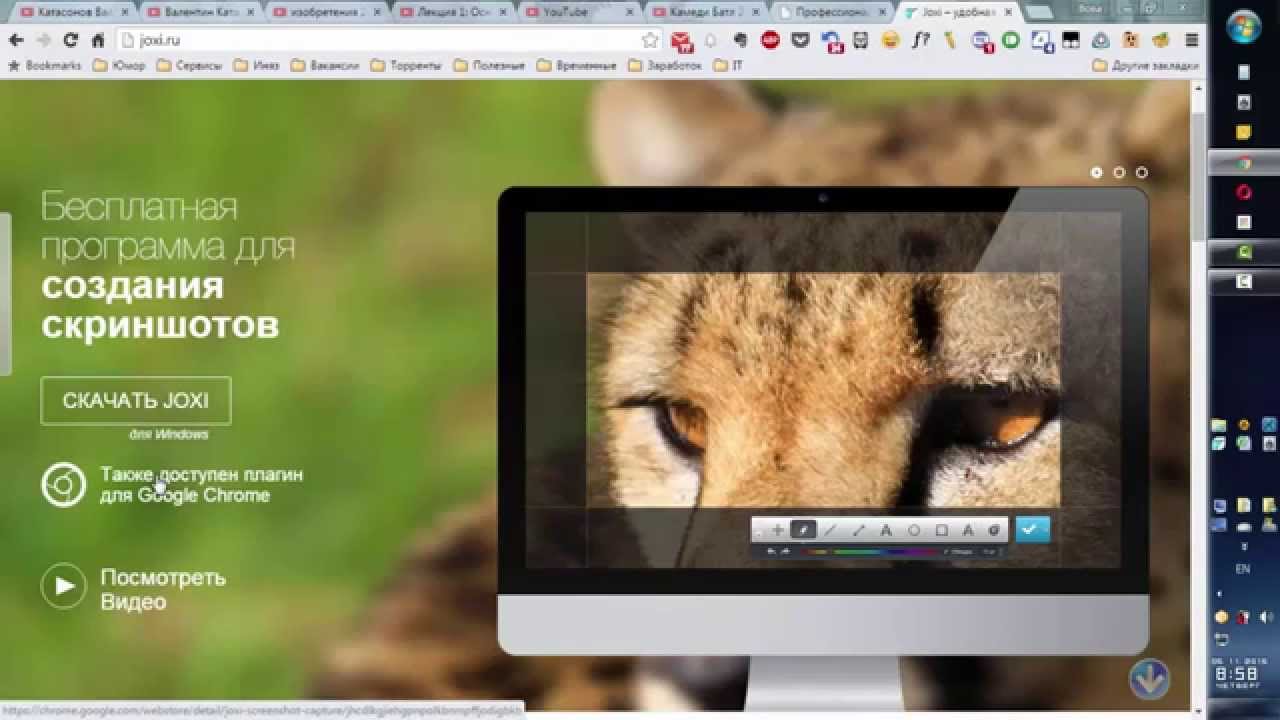This screenshot has width=1280, height=720.
Task: Open the IT bookmarks folder
Action: click(x=728, y=66)
